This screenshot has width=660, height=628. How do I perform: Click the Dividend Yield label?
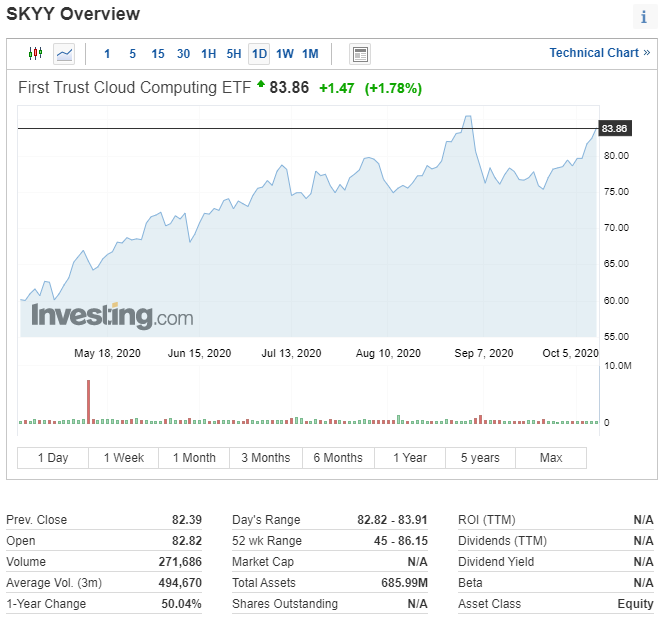pyautogui.click(x=496, y=562)
